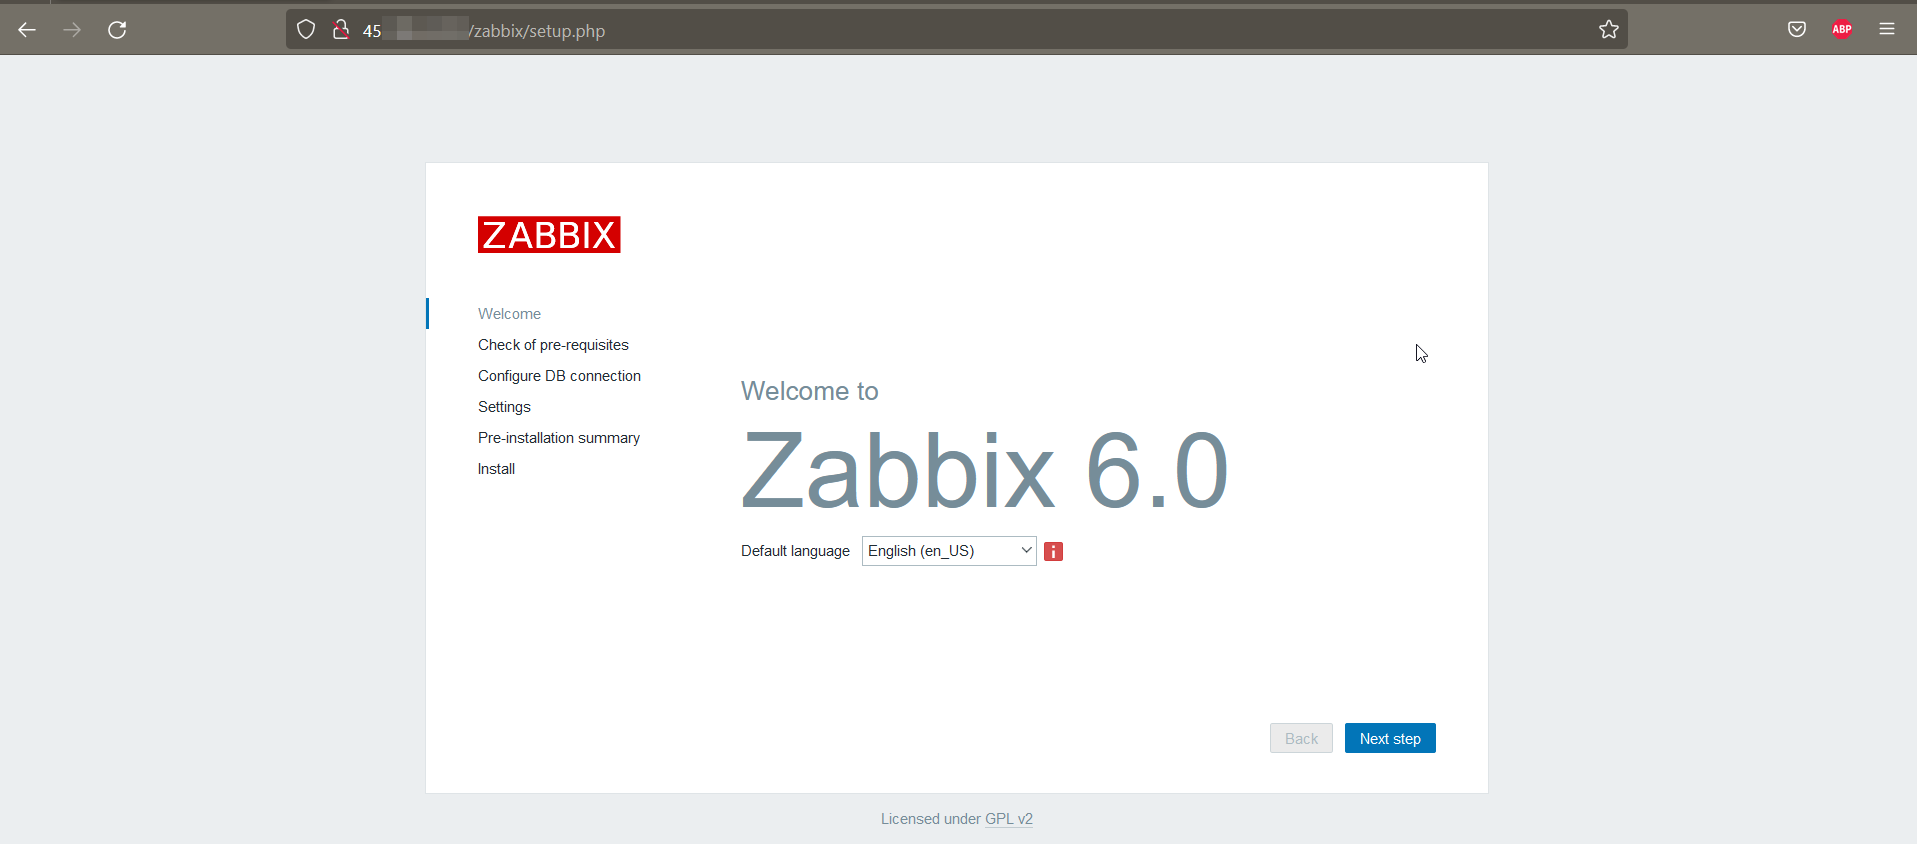Click the Zabbix 6.0 heading text

[x=985, y=470]
